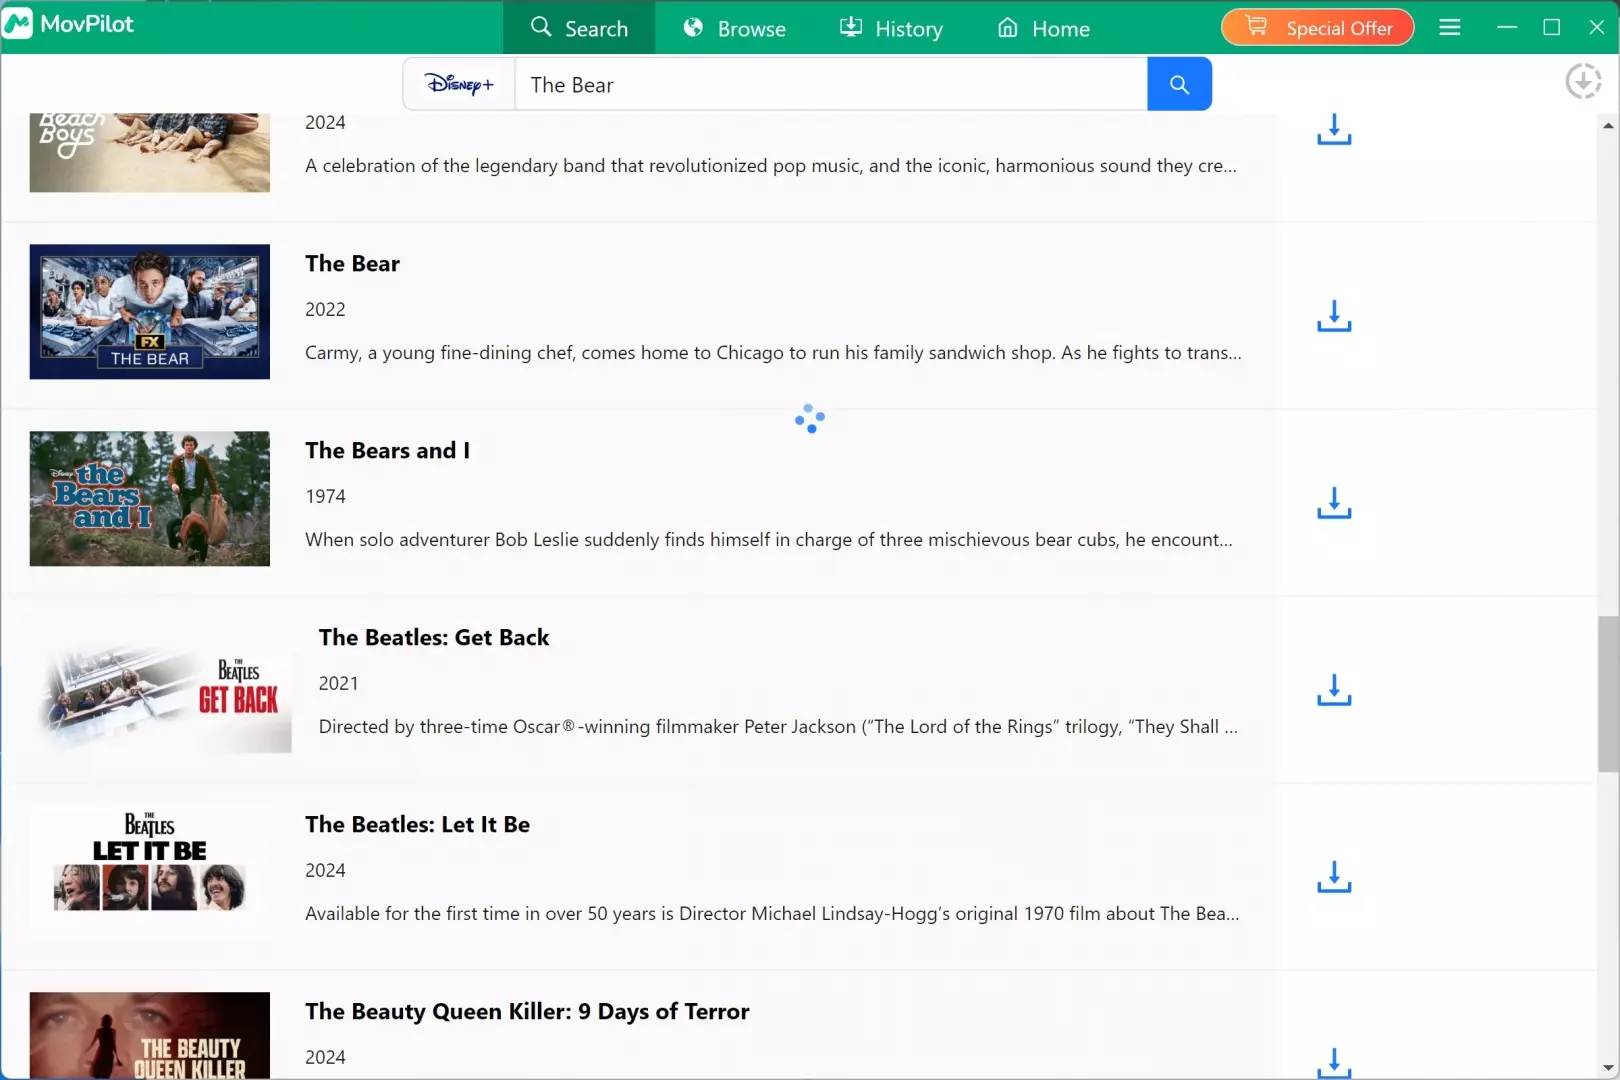Click the year 2022 under The Bear
The height and width of the screenshot is (1080, 1620).
[325, 309]
